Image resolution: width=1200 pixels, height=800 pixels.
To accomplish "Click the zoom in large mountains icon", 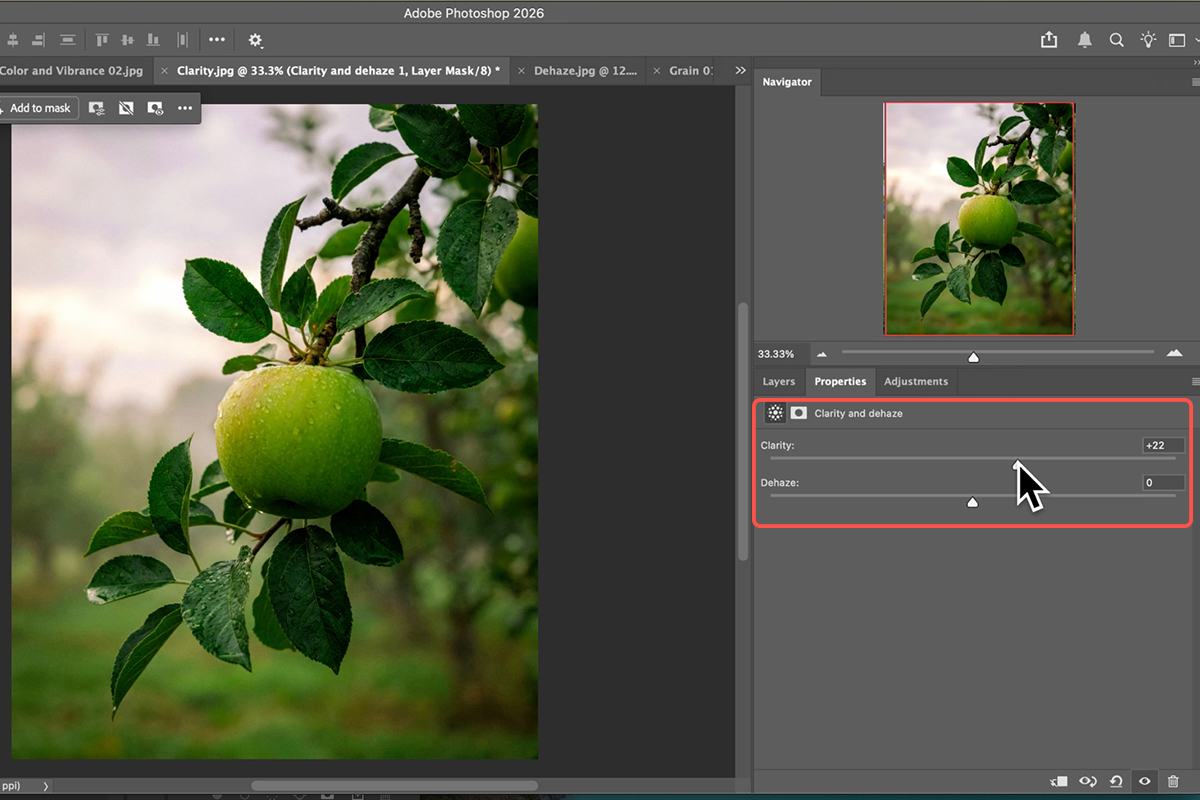I will click(x=1174, y=354).
